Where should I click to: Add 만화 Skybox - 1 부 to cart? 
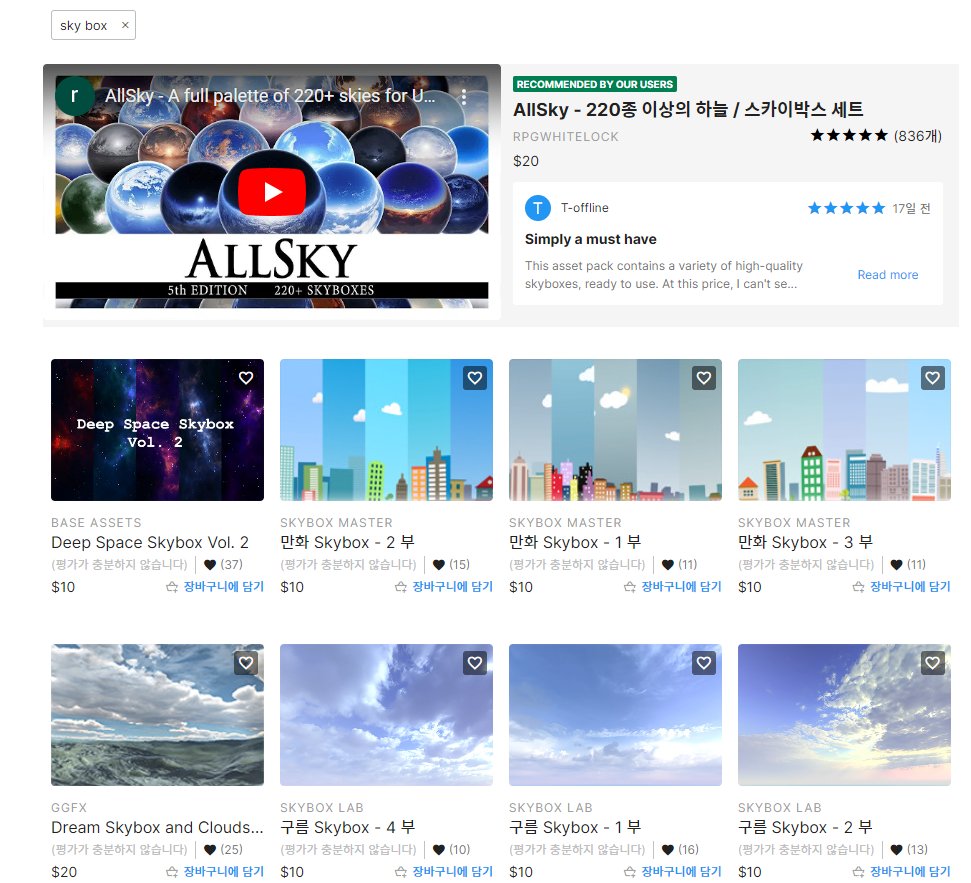coord(673,586)
